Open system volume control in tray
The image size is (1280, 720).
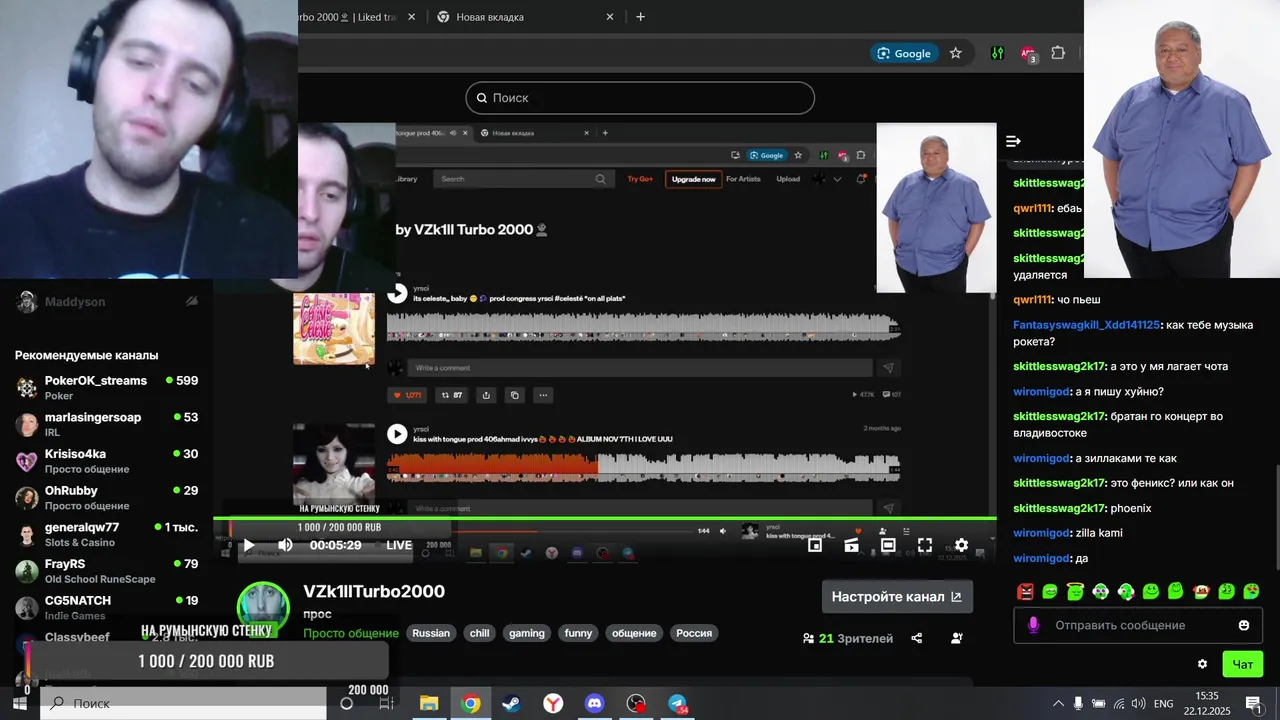[1138, 703]
